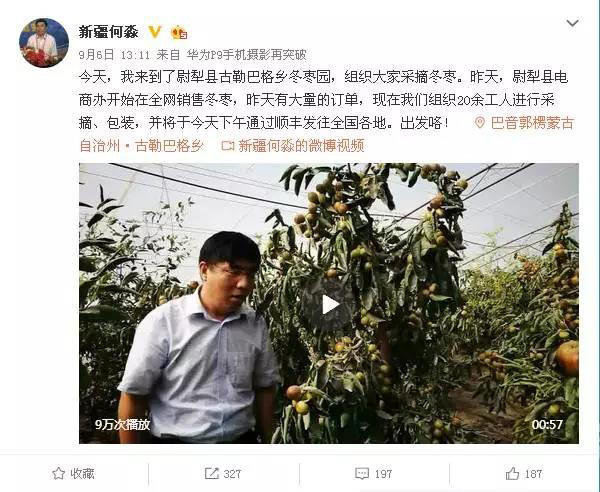The image size is (600, 492).
Task: Click the repost share icon
Action: (x=212, y=474)
